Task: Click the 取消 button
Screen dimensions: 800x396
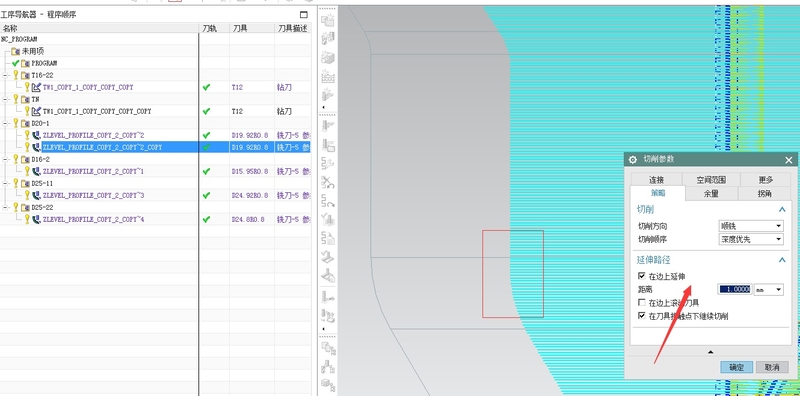Action: [772, 367]
